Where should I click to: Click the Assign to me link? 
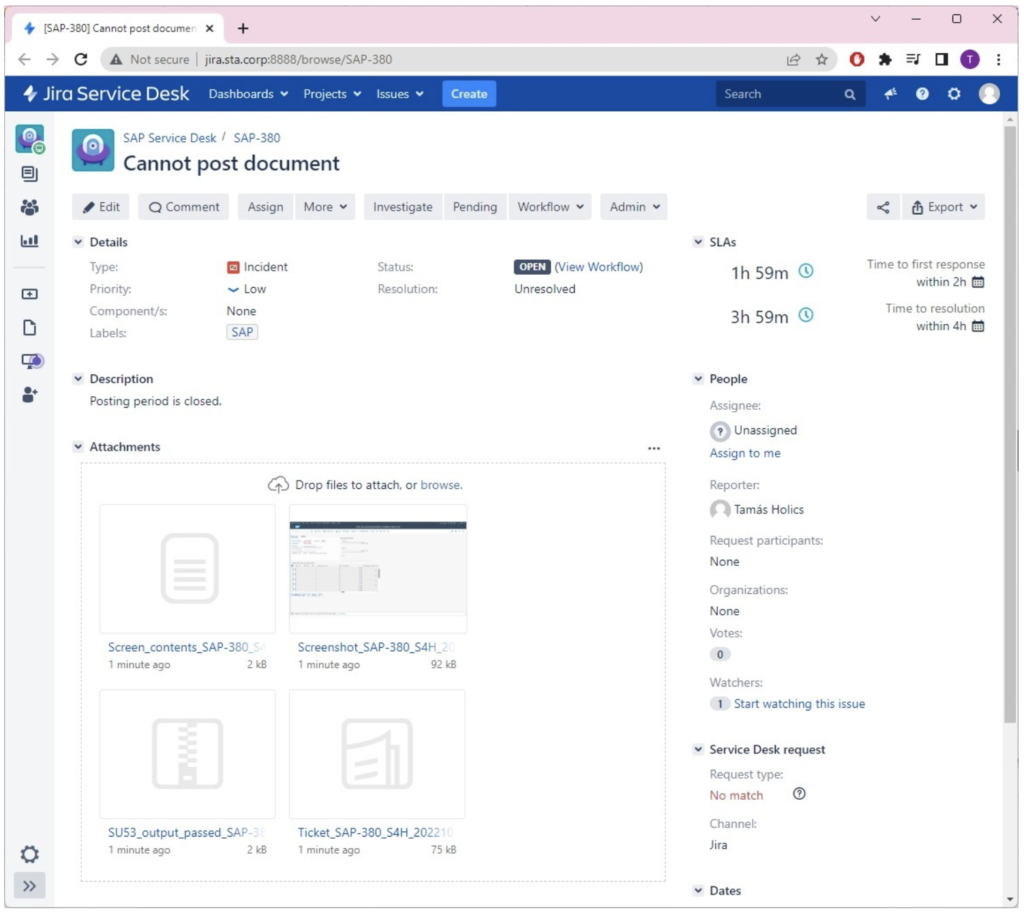click(745, 453)
